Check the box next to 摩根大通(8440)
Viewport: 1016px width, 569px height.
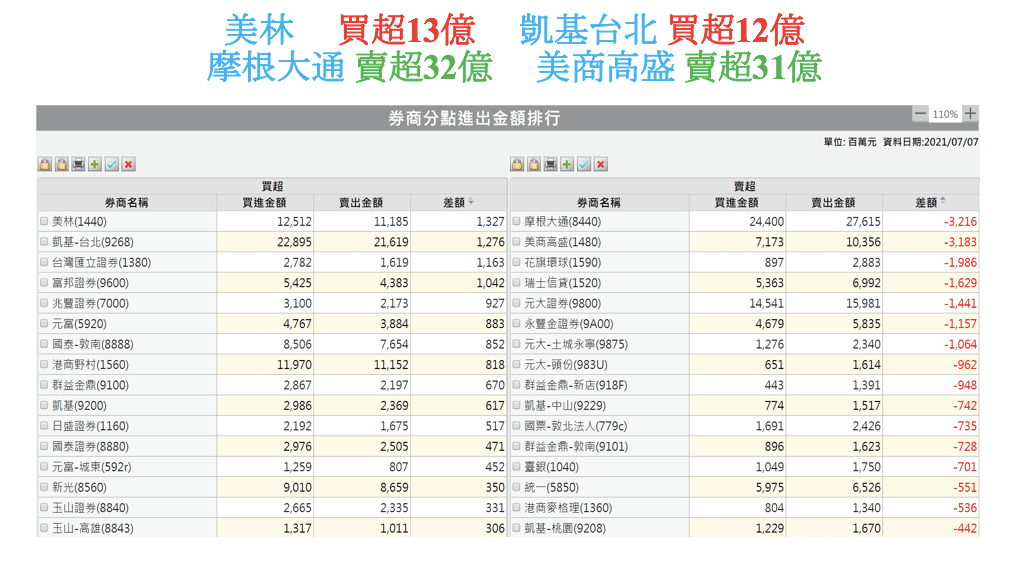(x=516, y=221)
